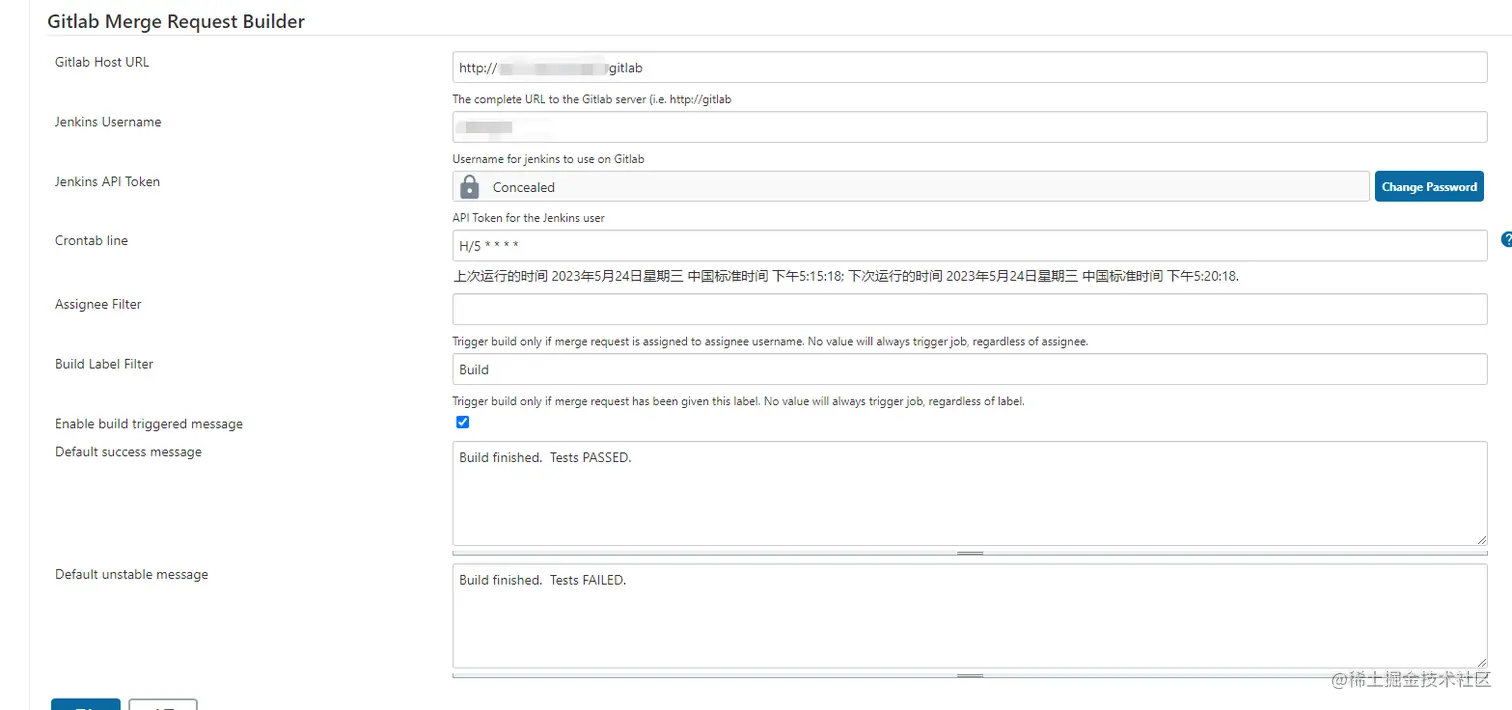Click the Gitlab Host URL label
Image resolution: width=1512 pixels, height=710 pixels.
coord(102,62)
